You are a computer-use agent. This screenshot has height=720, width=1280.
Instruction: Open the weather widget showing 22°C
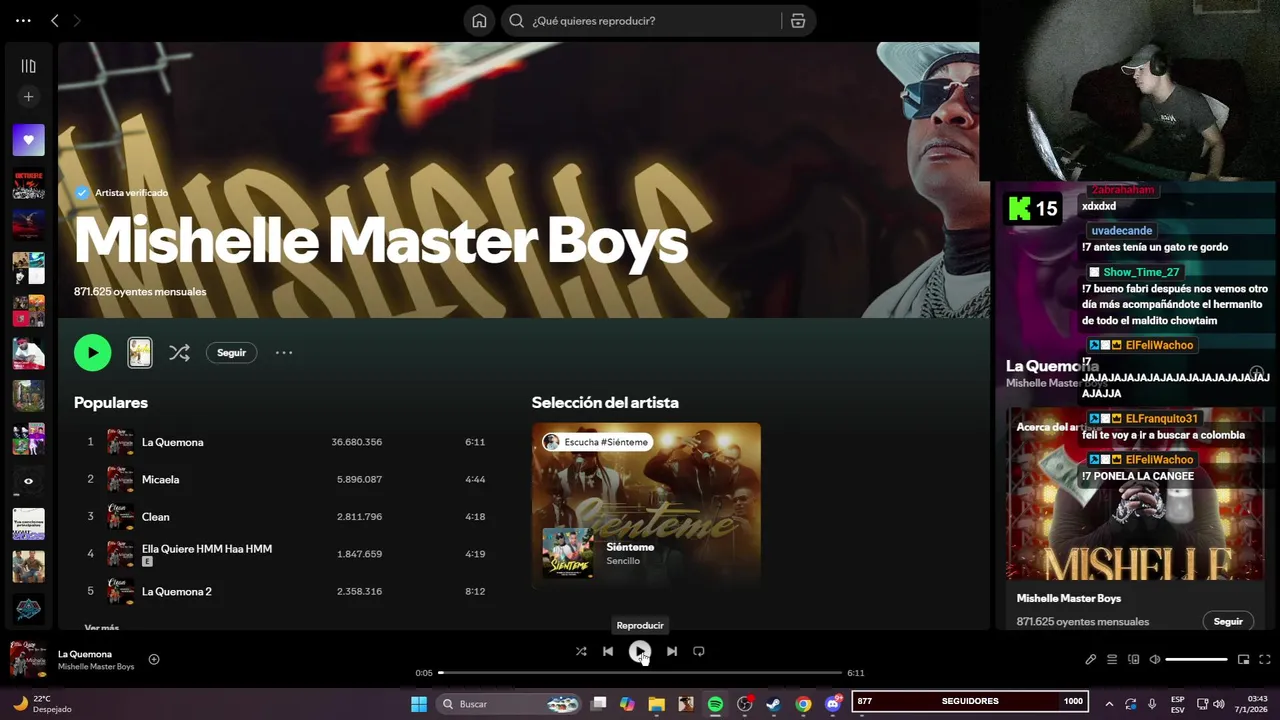click(x=41, y=704)
